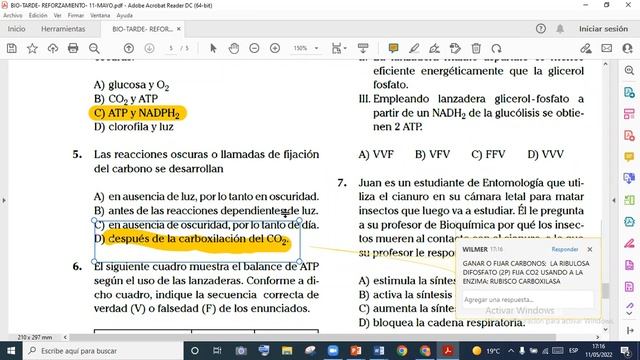Viewport: 640px width, 360px height.
Task: Open the find text magnifier tool
Action: (x=94, y=48)
